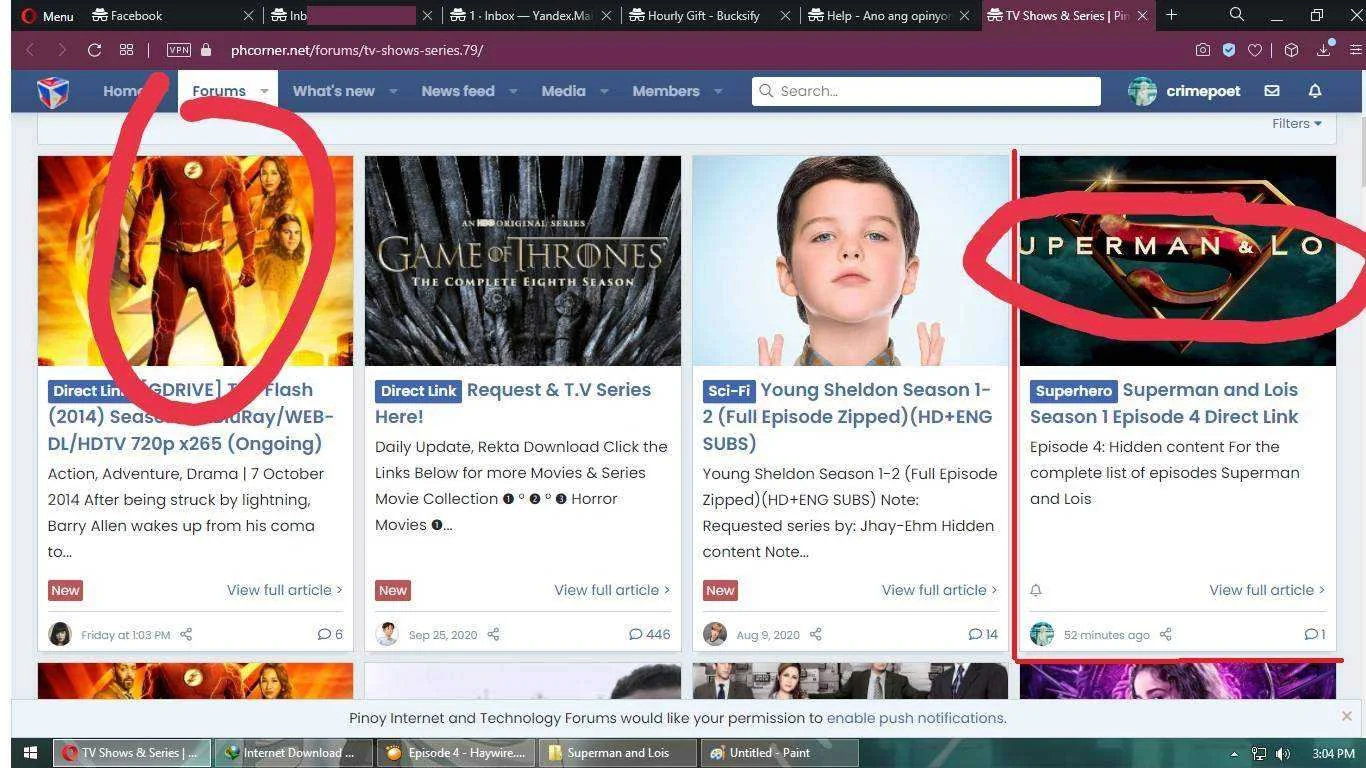Open What's new nav item
The width and height of the screenshot is (1366, 768).
point(333,91)
